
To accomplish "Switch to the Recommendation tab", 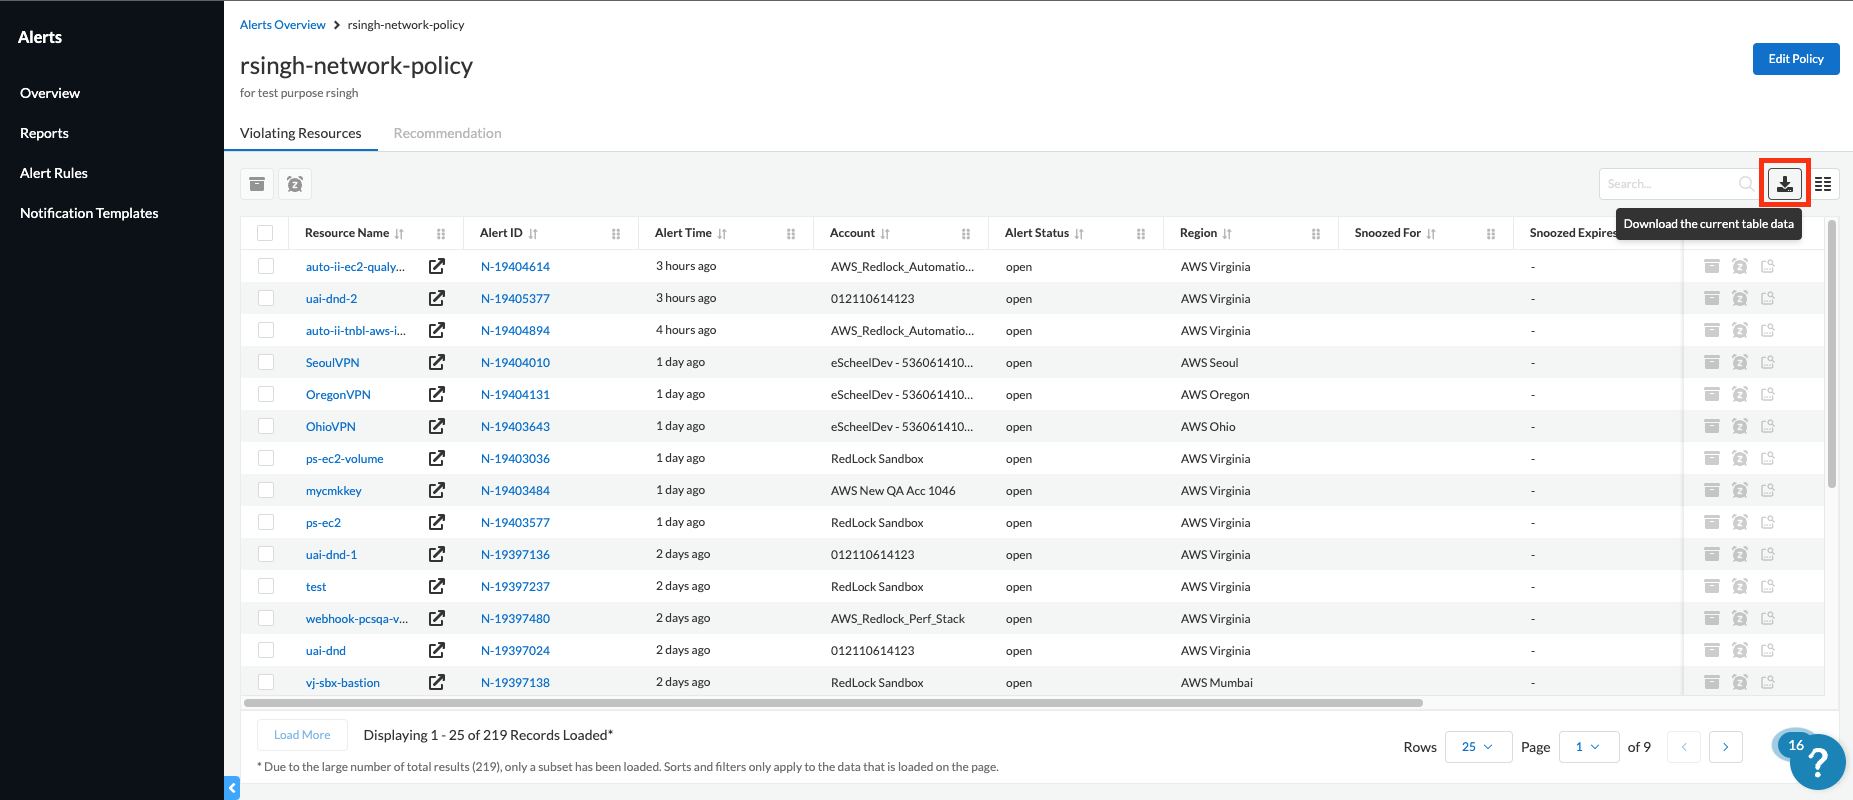I will [447, 133].
